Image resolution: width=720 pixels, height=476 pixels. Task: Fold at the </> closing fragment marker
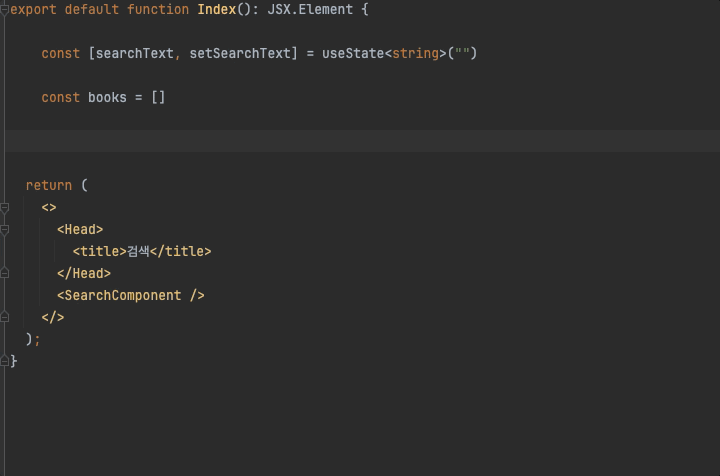(x=5, y=317)
